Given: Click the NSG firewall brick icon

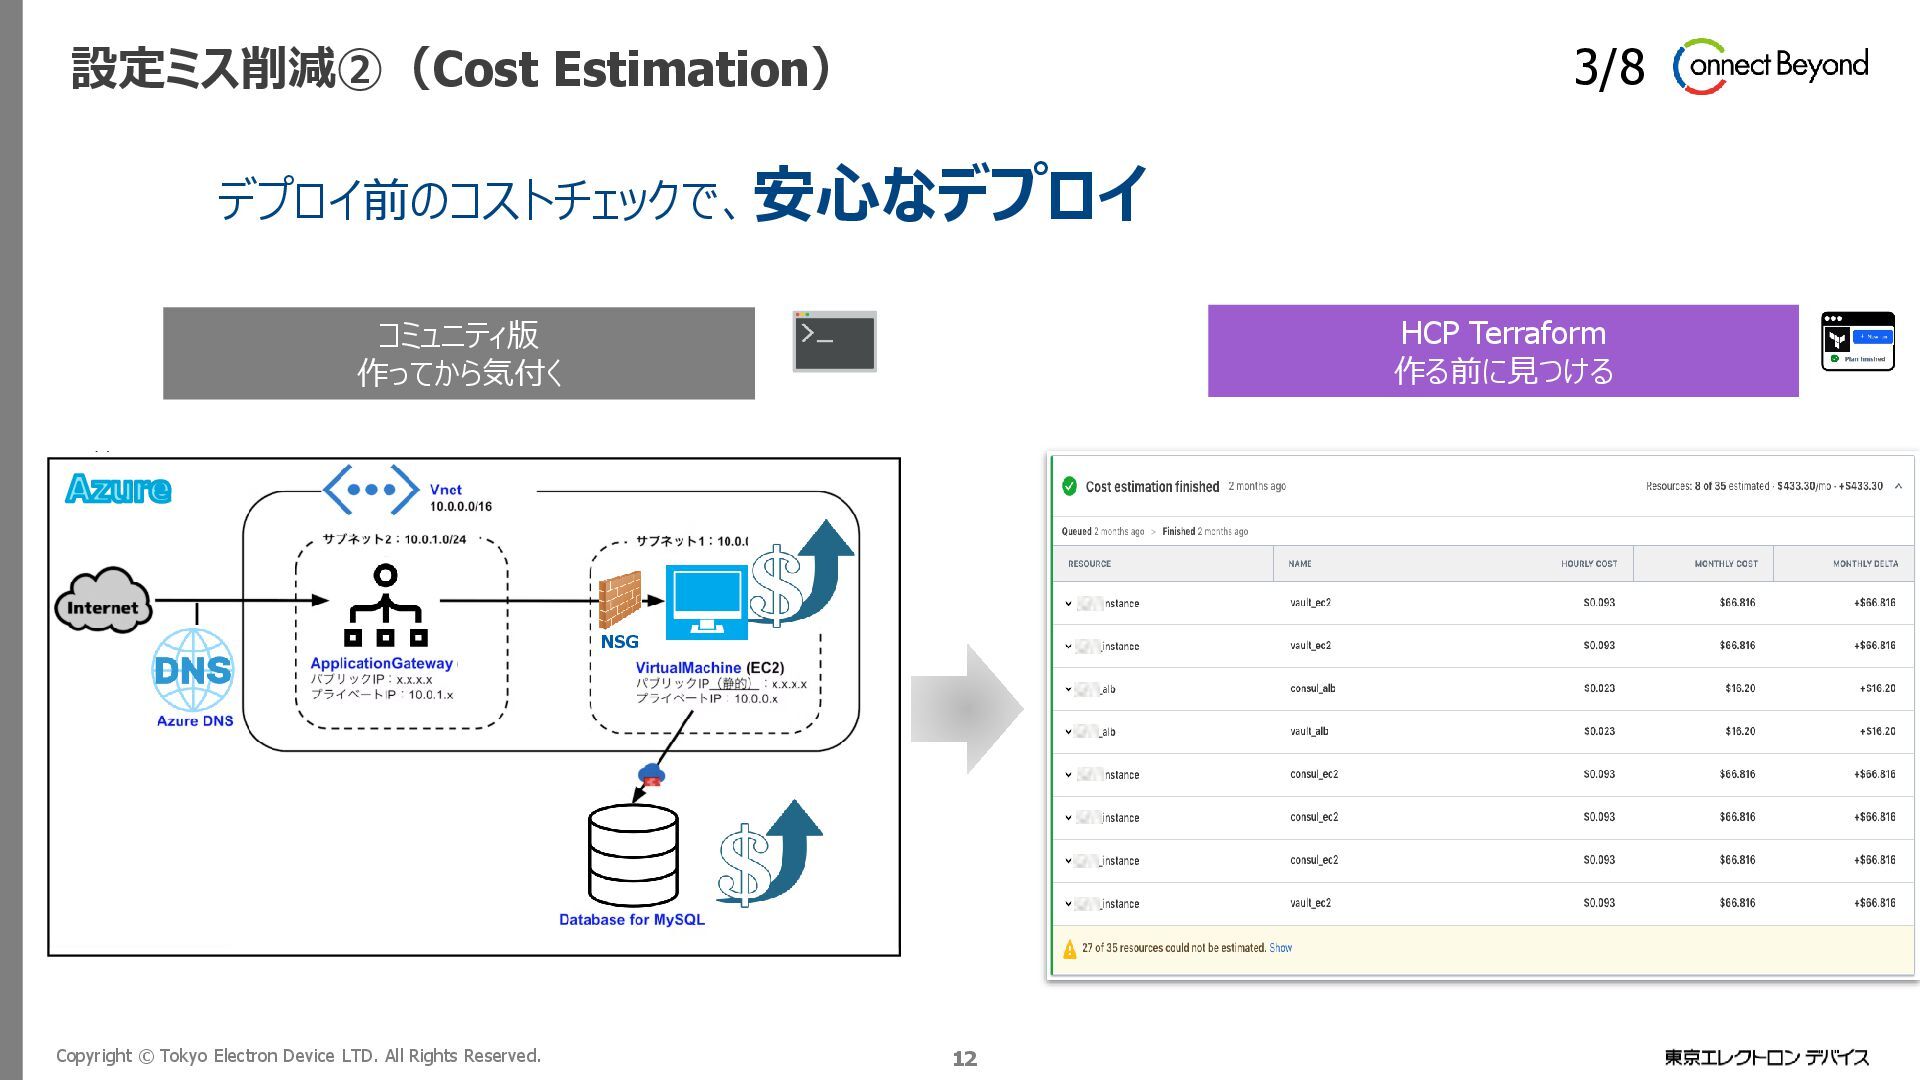Looking at the screenshot, I should pyautogui.click(x=619, y=600).
